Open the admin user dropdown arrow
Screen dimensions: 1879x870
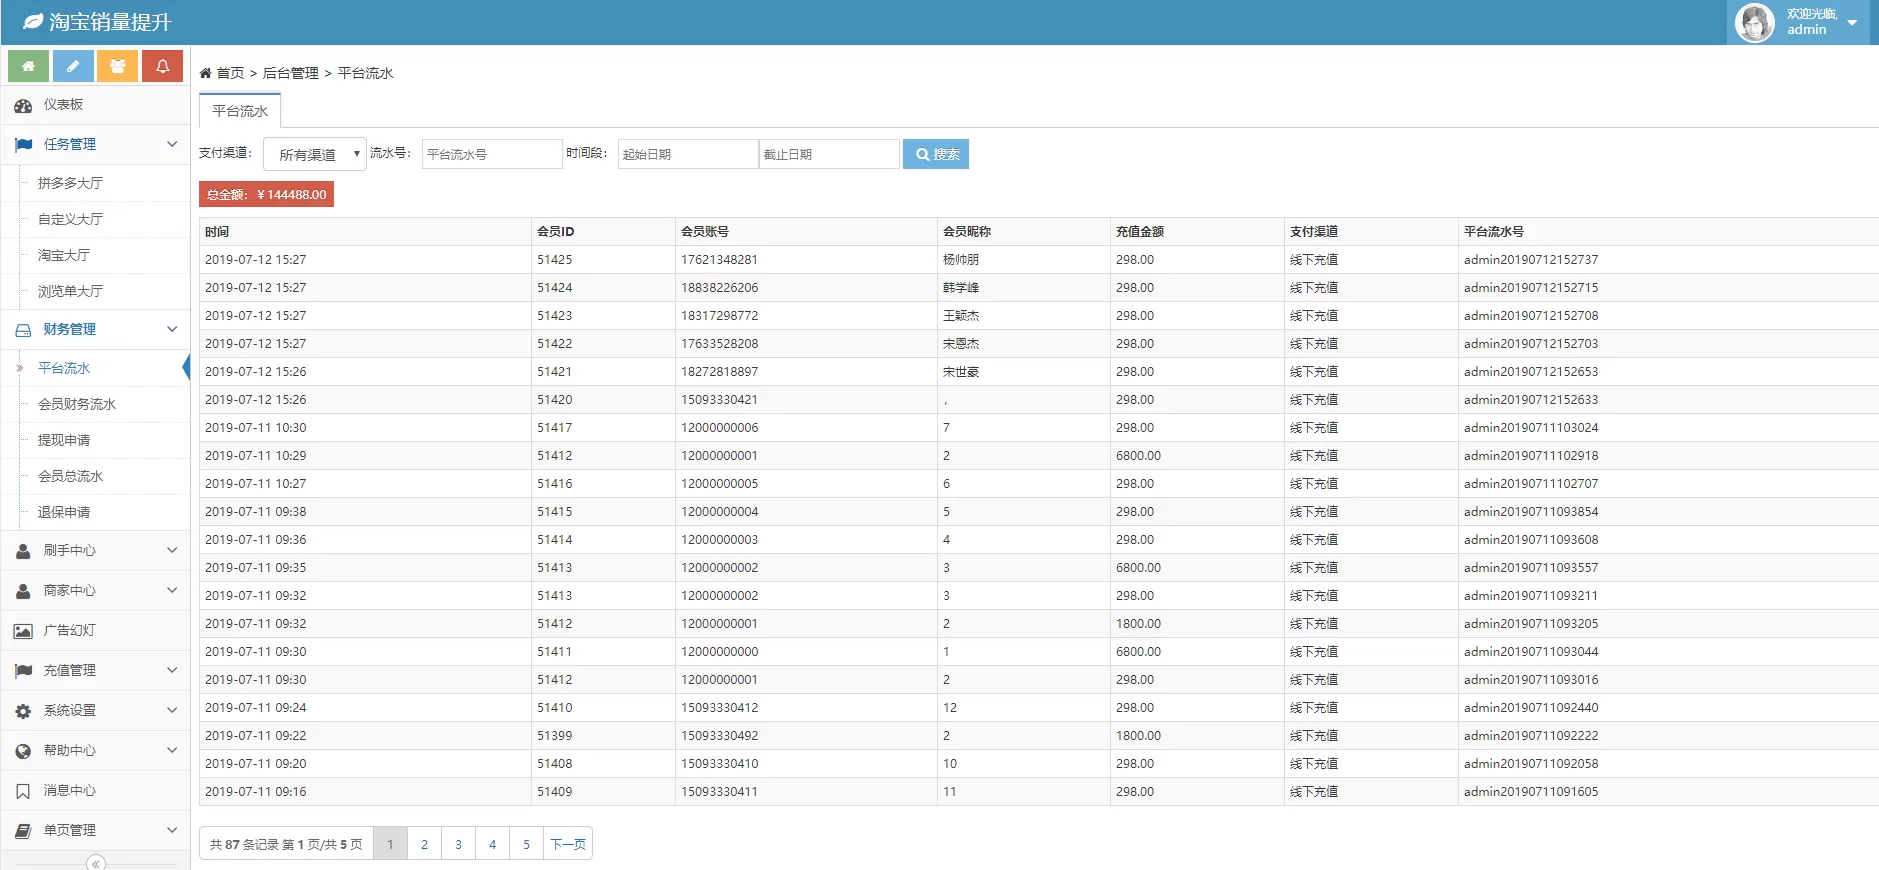(1852, 22)
